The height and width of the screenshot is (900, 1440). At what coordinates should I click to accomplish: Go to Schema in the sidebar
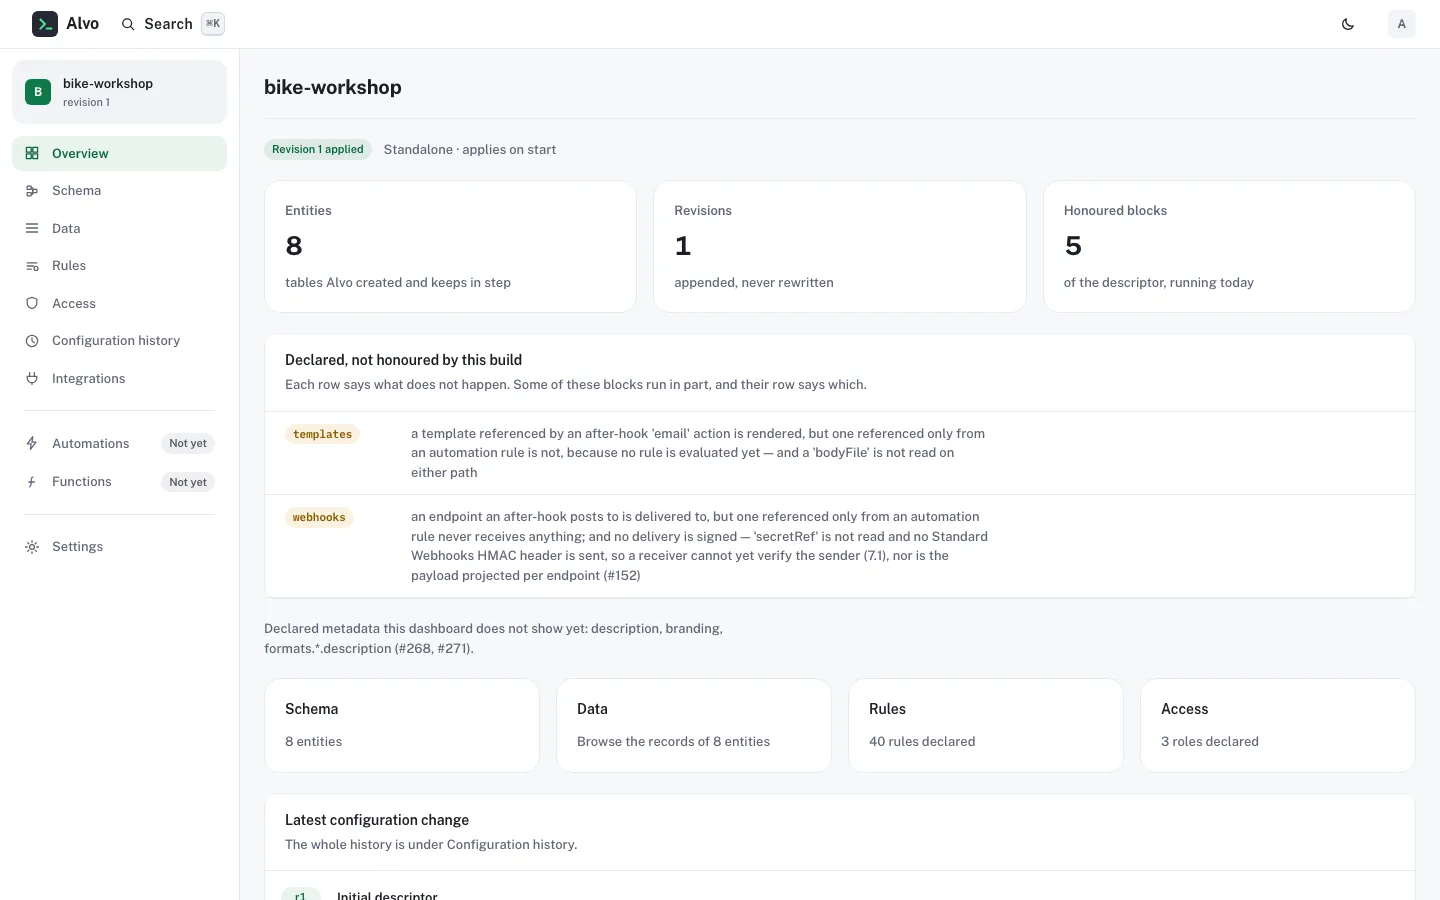[x=119, y=191]
